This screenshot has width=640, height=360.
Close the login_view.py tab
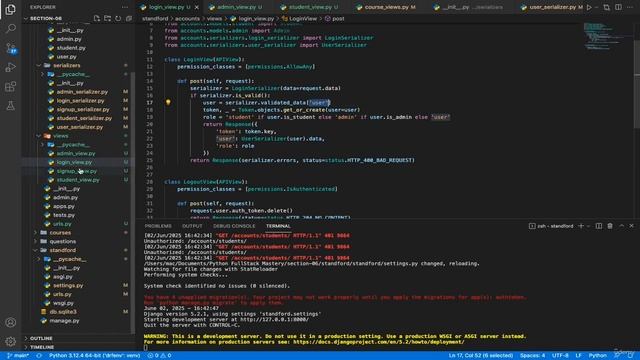pos(197,7)
